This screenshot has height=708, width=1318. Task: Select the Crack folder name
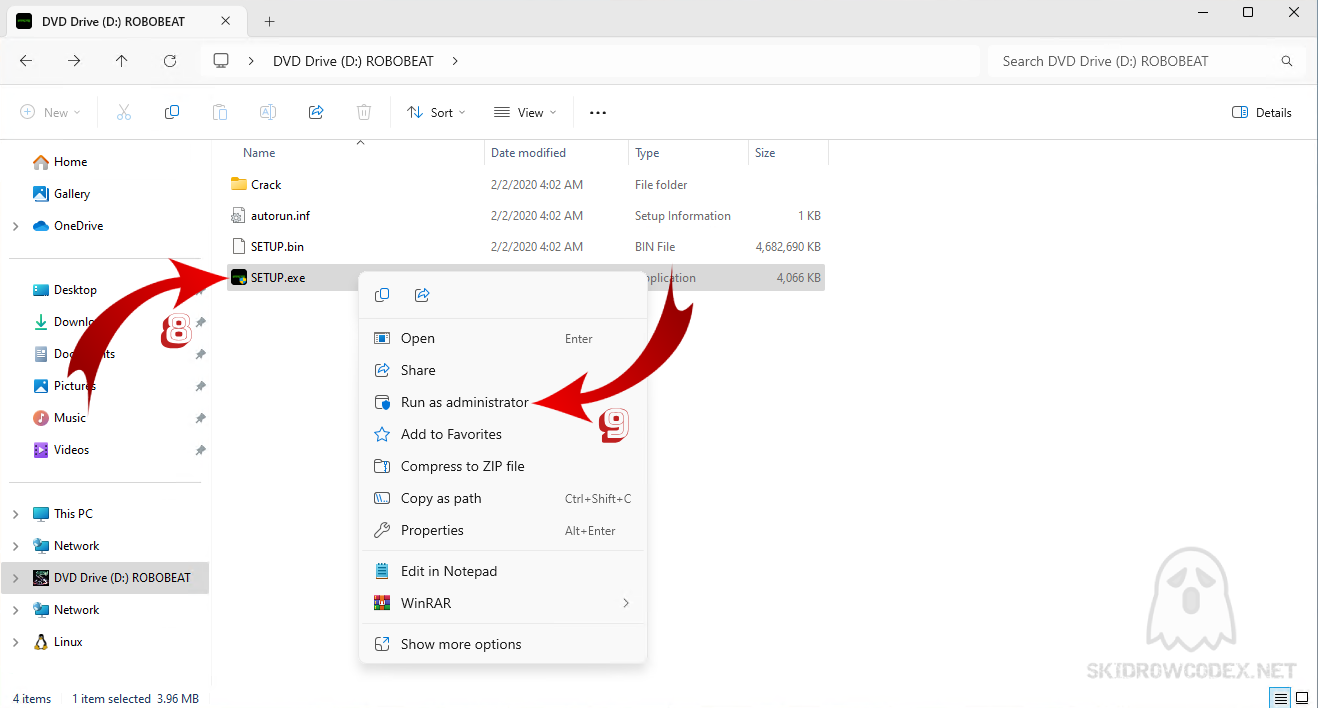point(266,184)
